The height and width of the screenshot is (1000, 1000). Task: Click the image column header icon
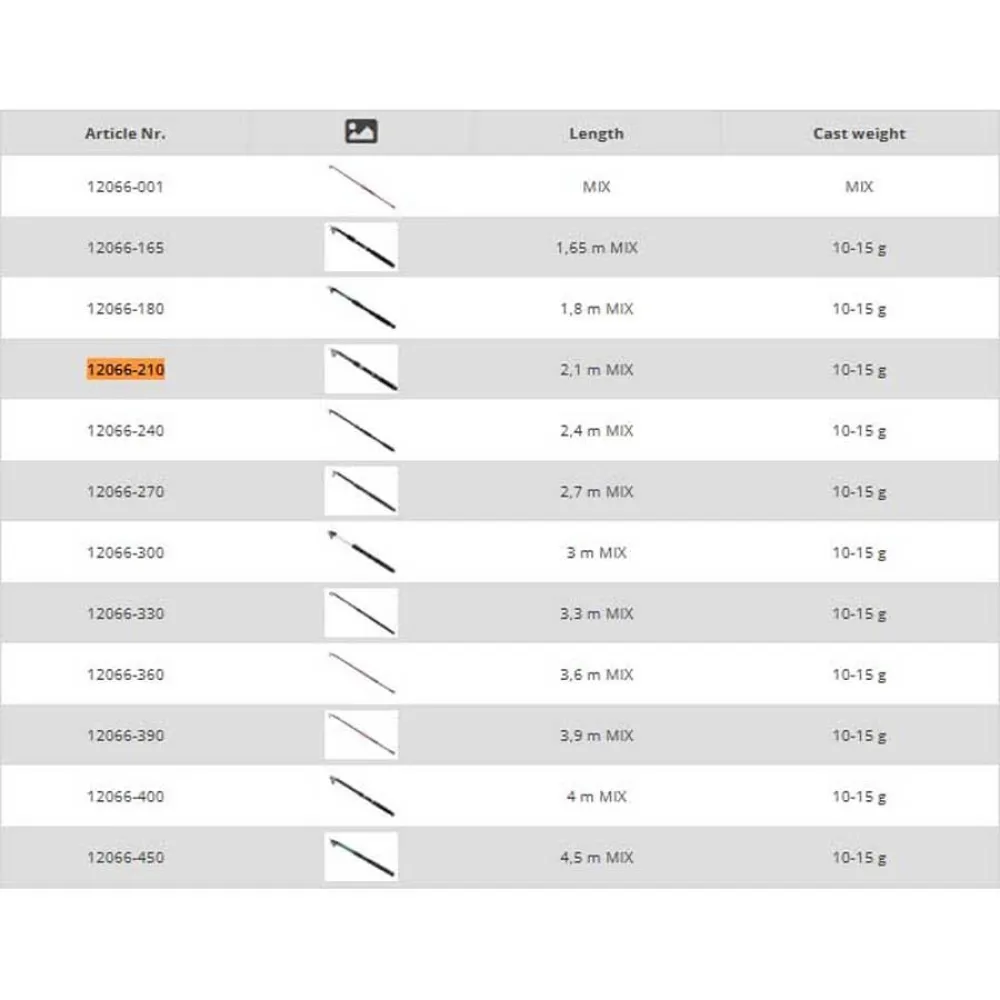click(361, 131)
